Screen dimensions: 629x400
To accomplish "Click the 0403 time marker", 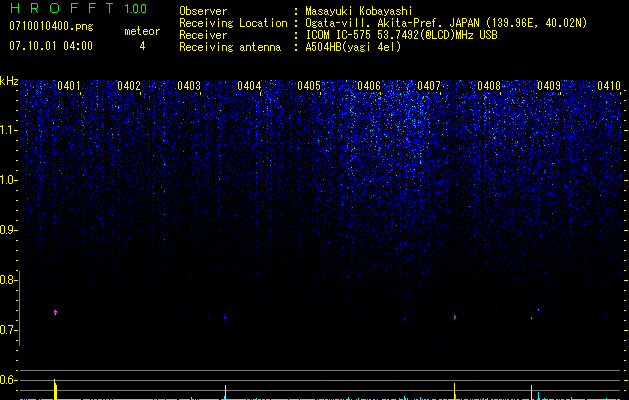I will [x=189, y=86].
